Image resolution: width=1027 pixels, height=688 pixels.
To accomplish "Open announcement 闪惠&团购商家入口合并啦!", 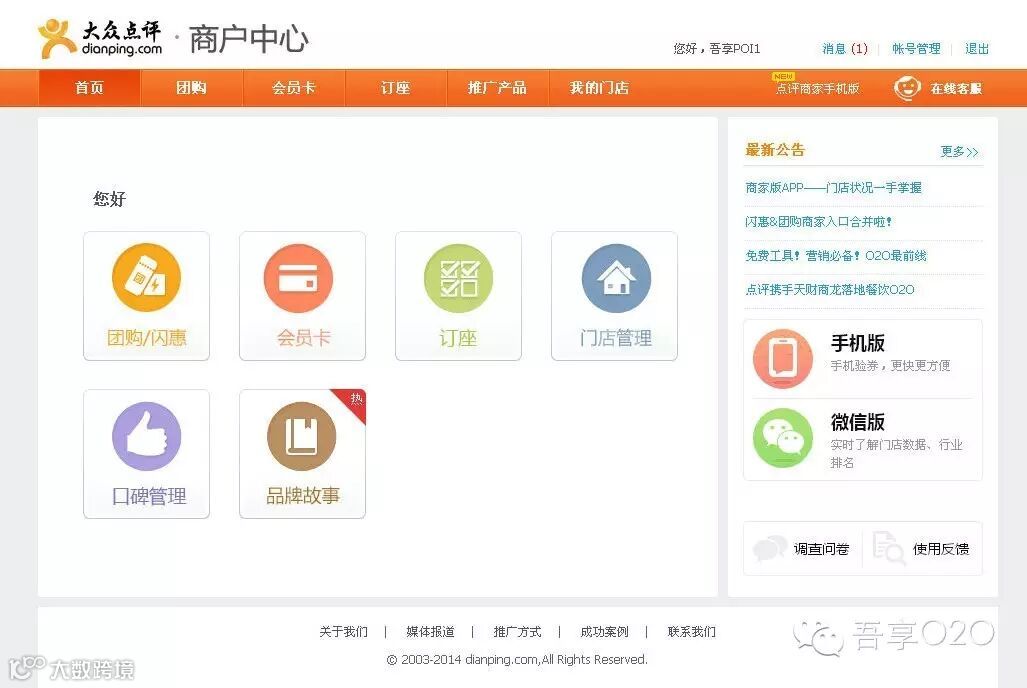I will pyautogui.click(x=819, y=221).
